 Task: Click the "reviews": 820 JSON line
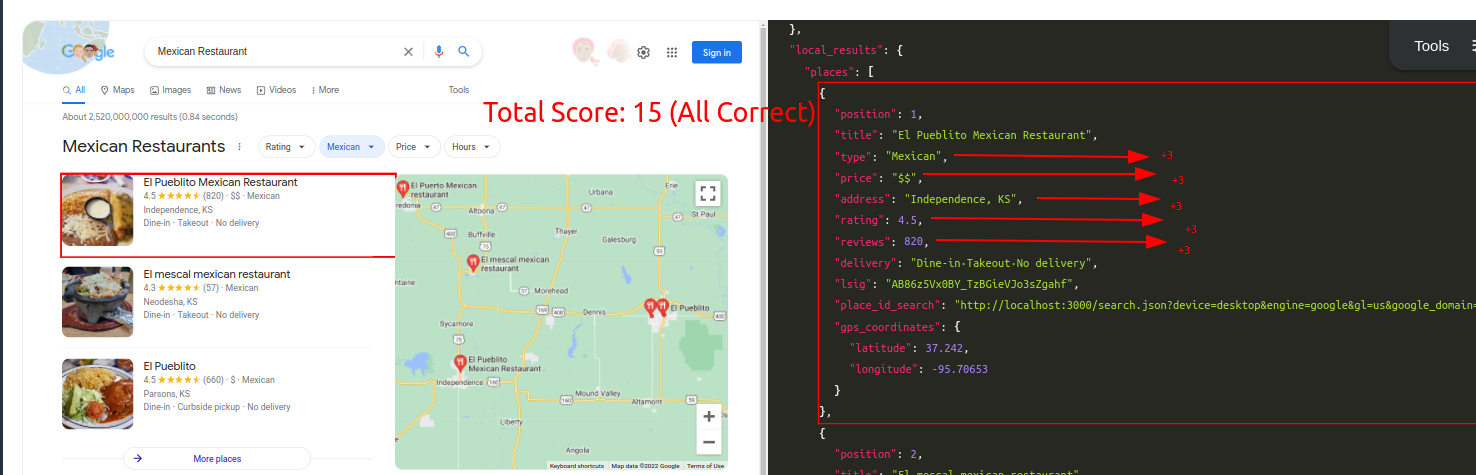880,242
